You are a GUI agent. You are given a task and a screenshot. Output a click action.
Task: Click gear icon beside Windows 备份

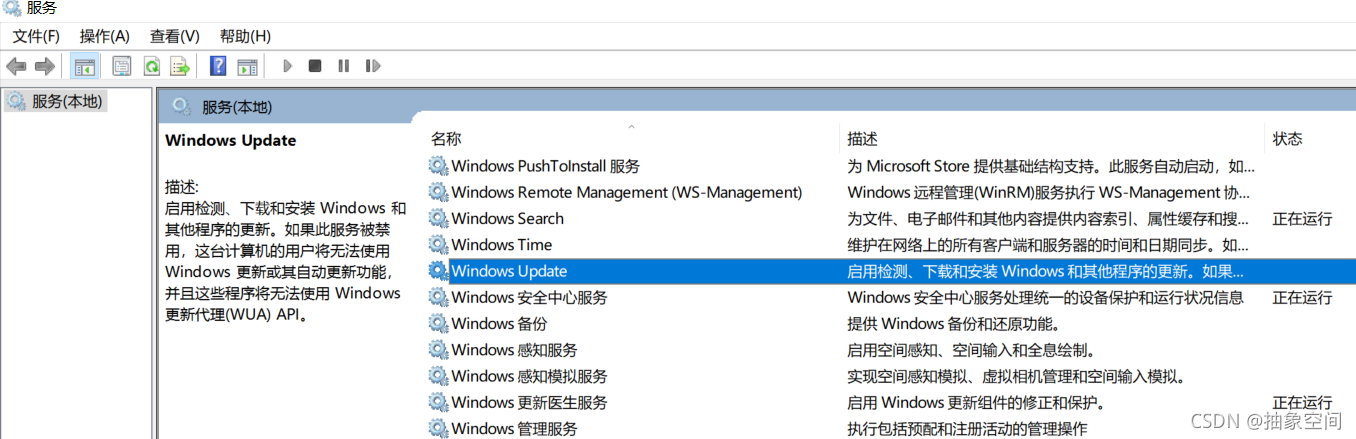click(x=438, y=323)
